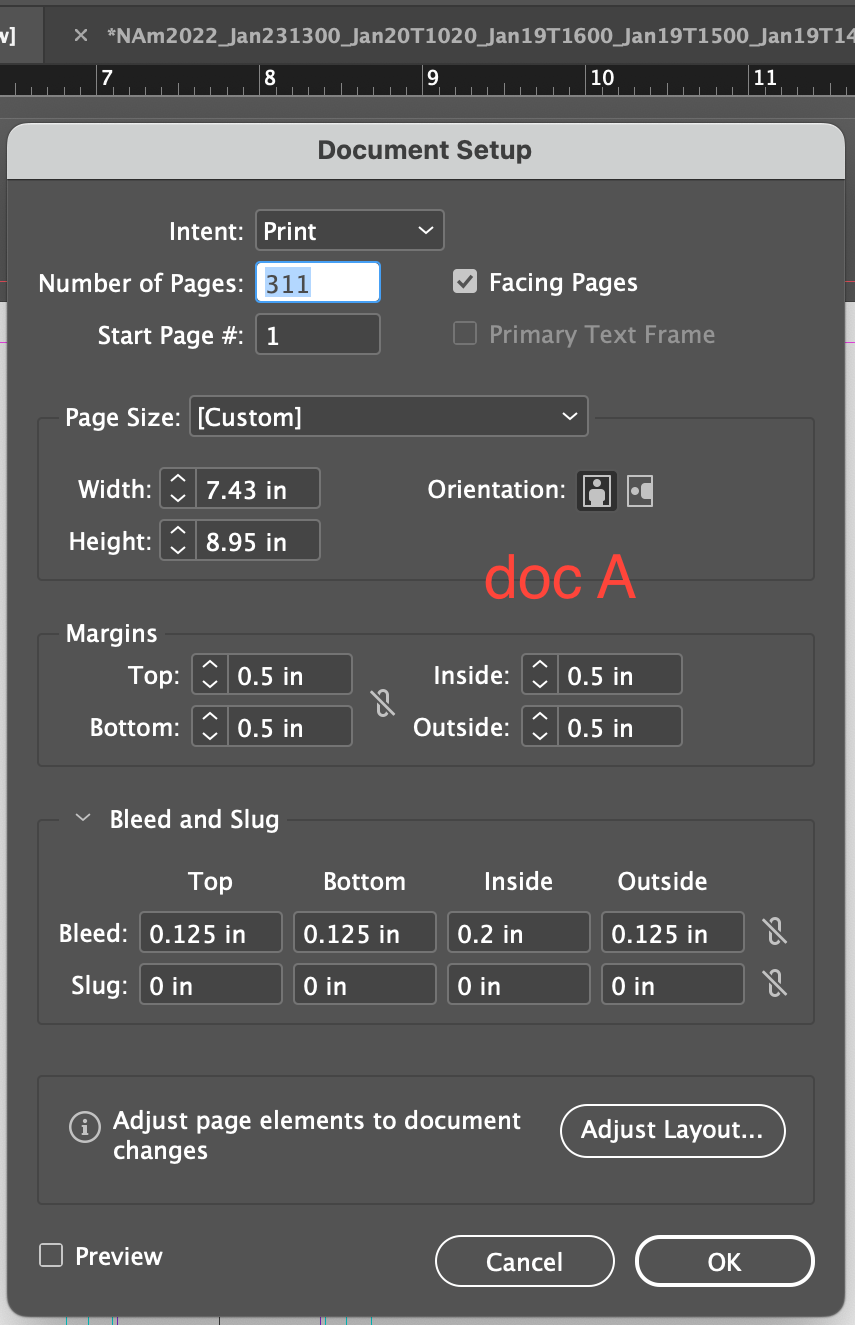Click the Adjust Layout... button
Viewport: 855px width, 1325px height.
[x=672, y=1131]
